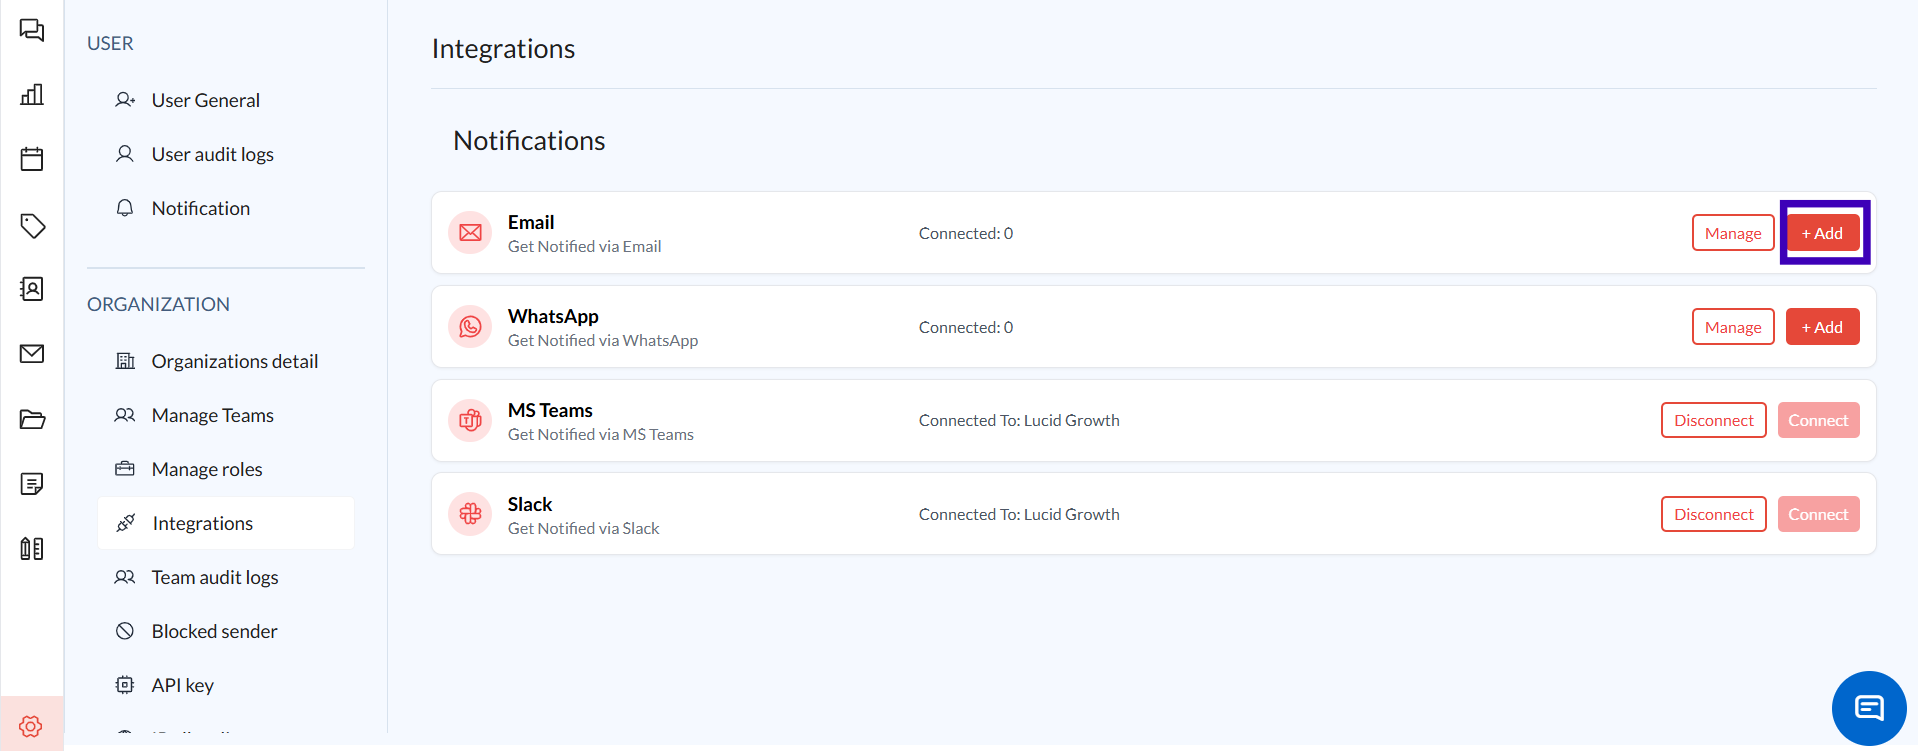1918x751 pixels.
Task: Click Connect for MS Teams
Action: pyautogui.click(x=1819, y=421)
